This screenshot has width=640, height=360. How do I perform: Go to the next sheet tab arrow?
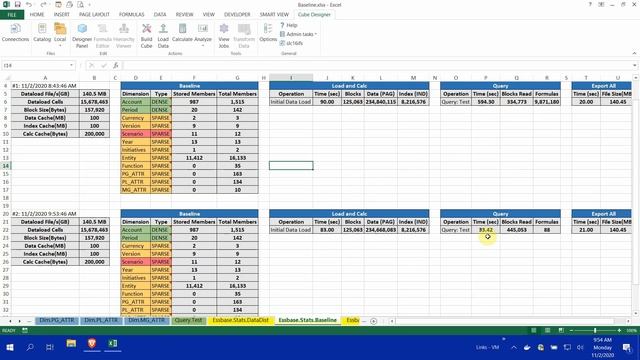tap(19, 321)
